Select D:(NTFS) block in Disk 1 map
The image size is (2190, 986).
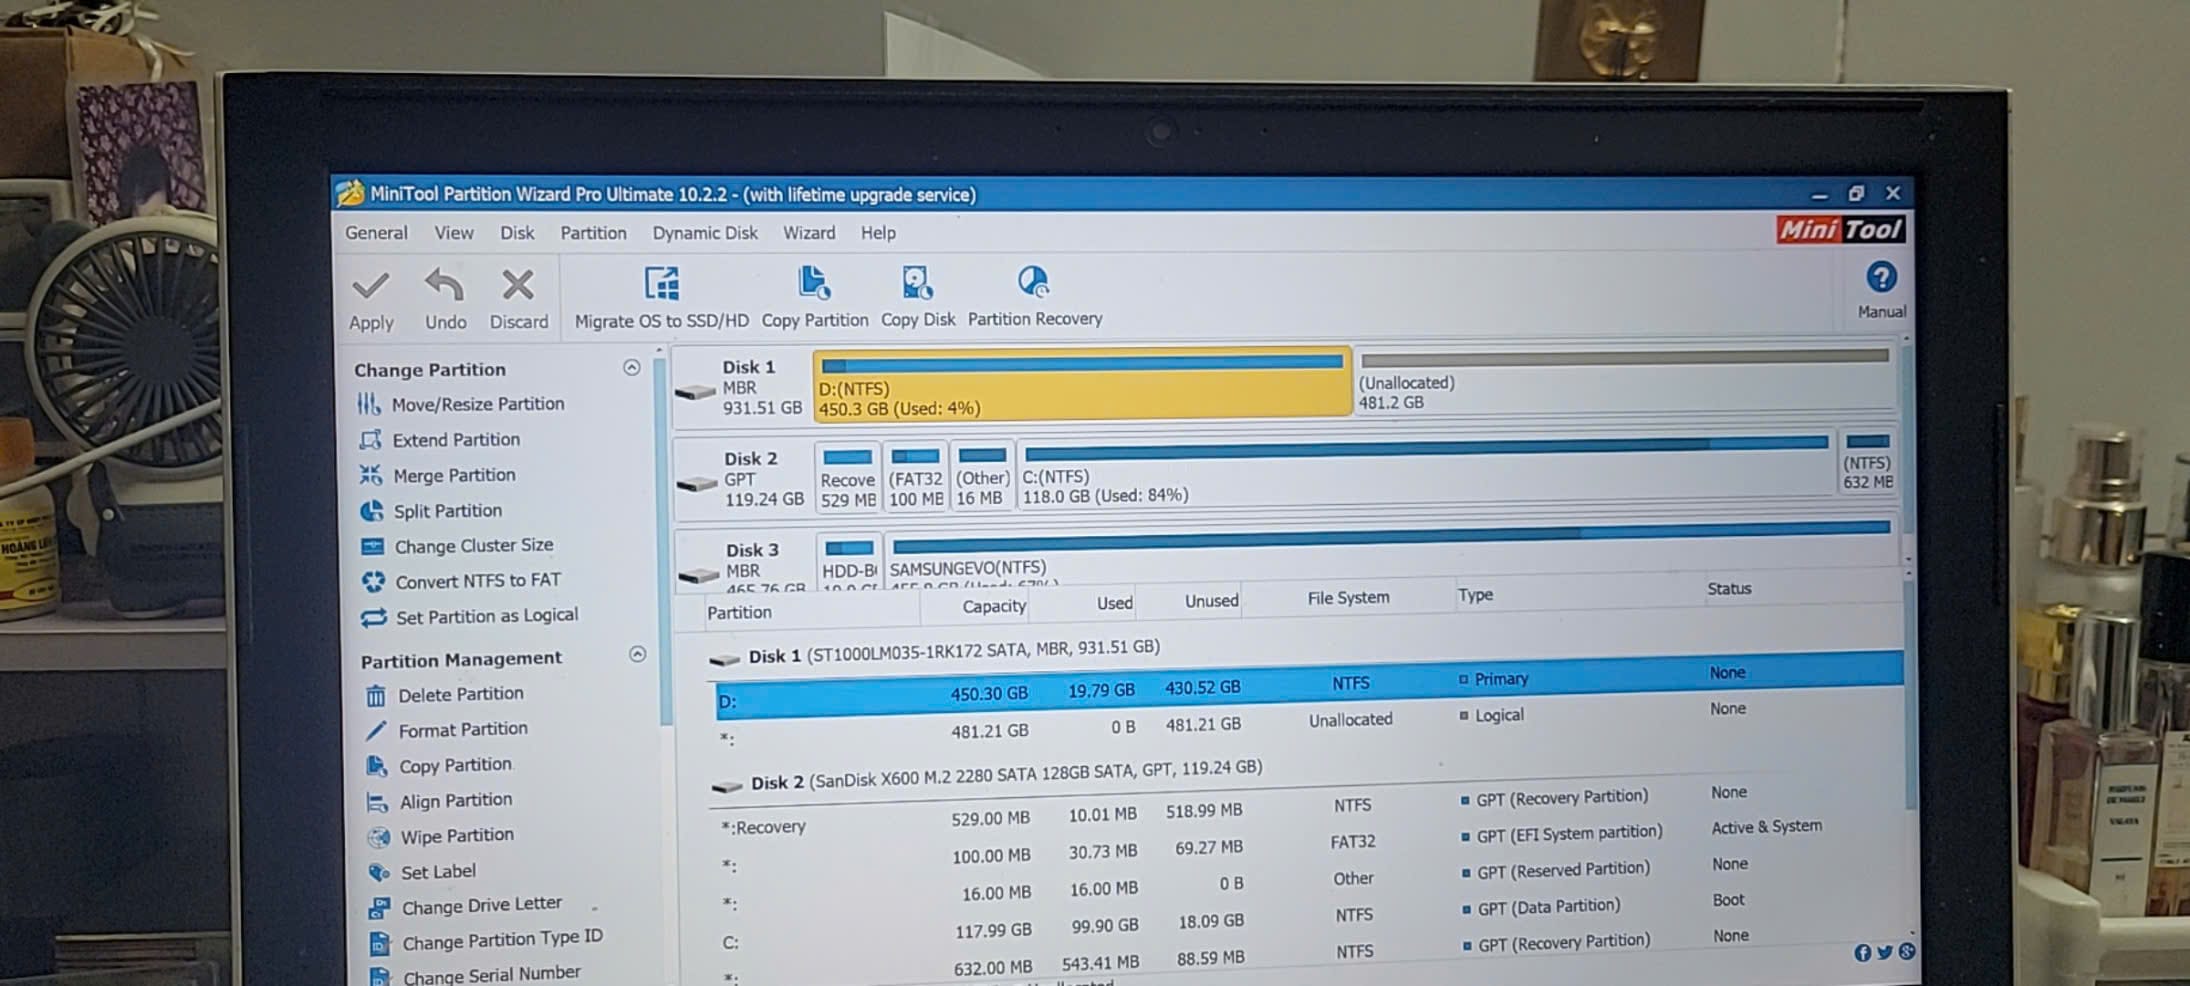tap(1082, 384)
